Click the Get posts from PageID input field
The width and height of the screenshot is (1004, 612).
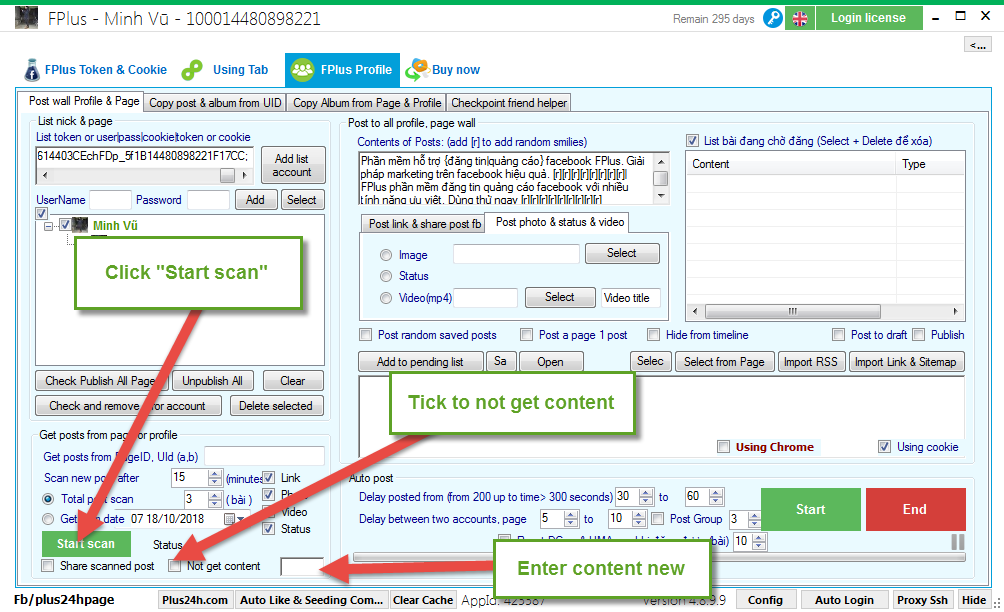[x=264, y=456]
